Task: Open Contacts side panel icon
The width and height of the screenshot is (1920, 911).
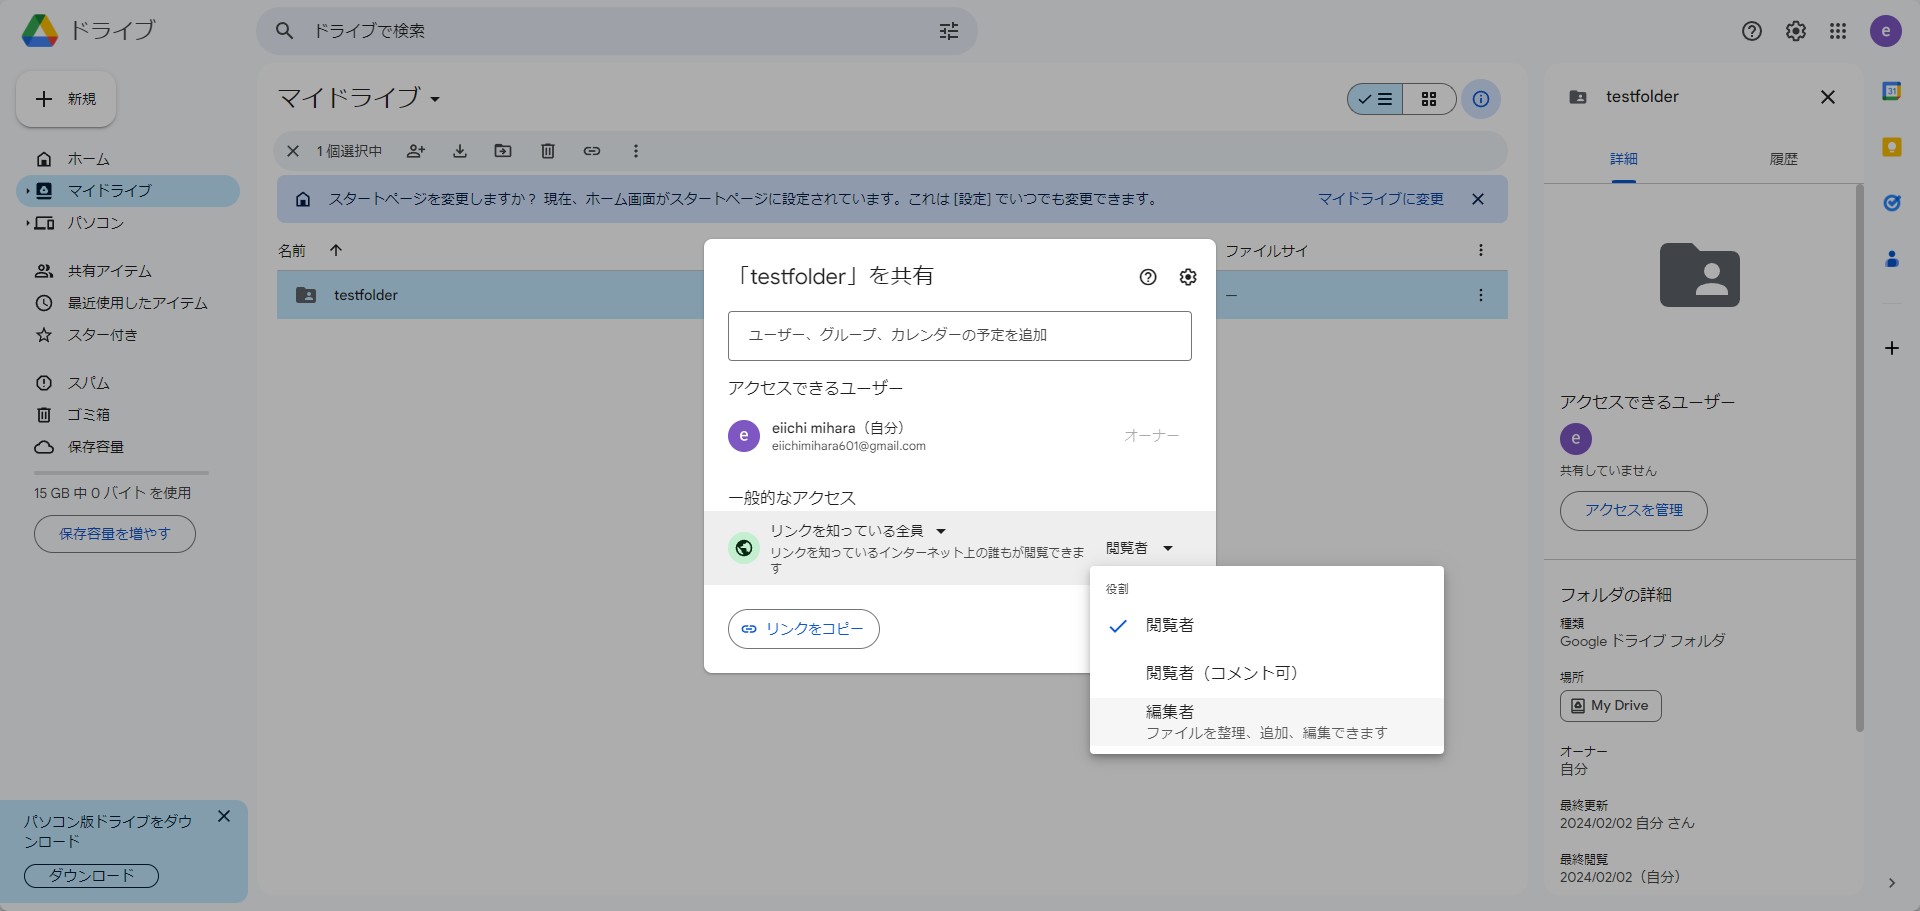Action: click(x=1892, y=259)
